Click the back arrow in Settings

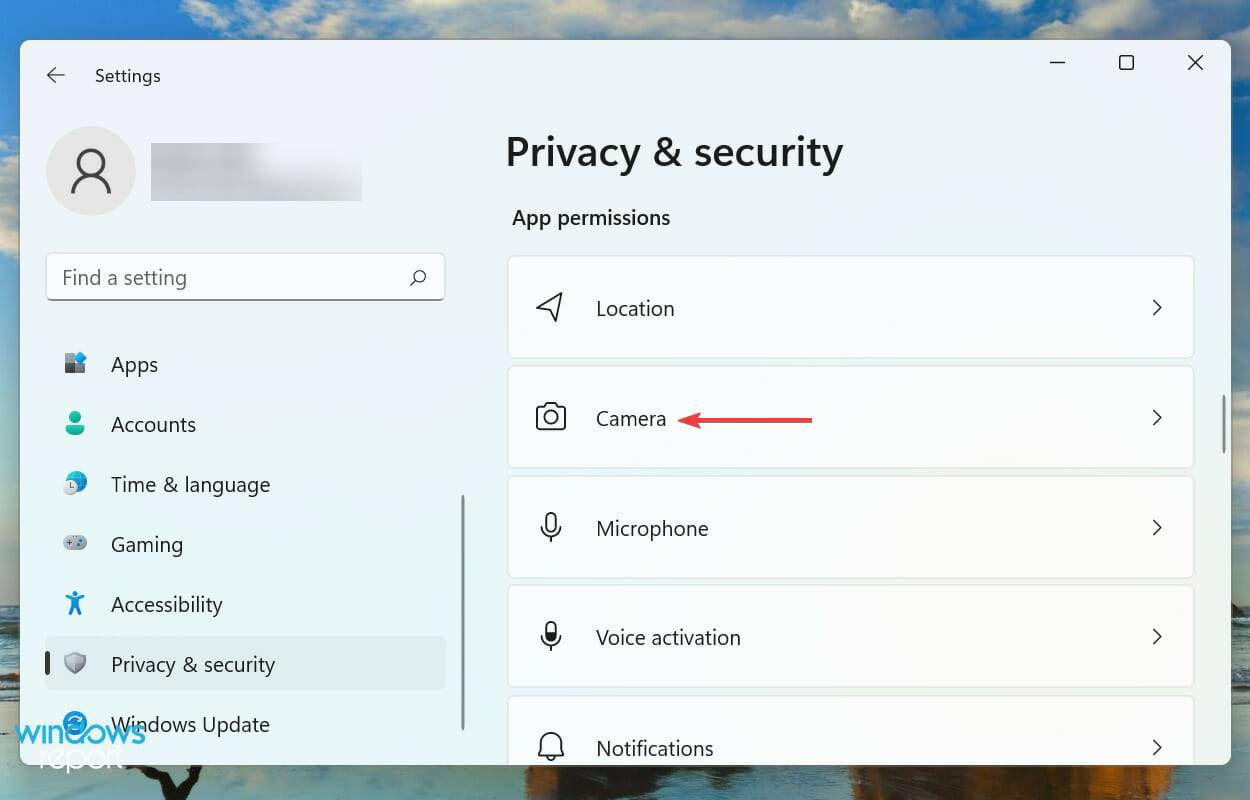coord(56,75)
